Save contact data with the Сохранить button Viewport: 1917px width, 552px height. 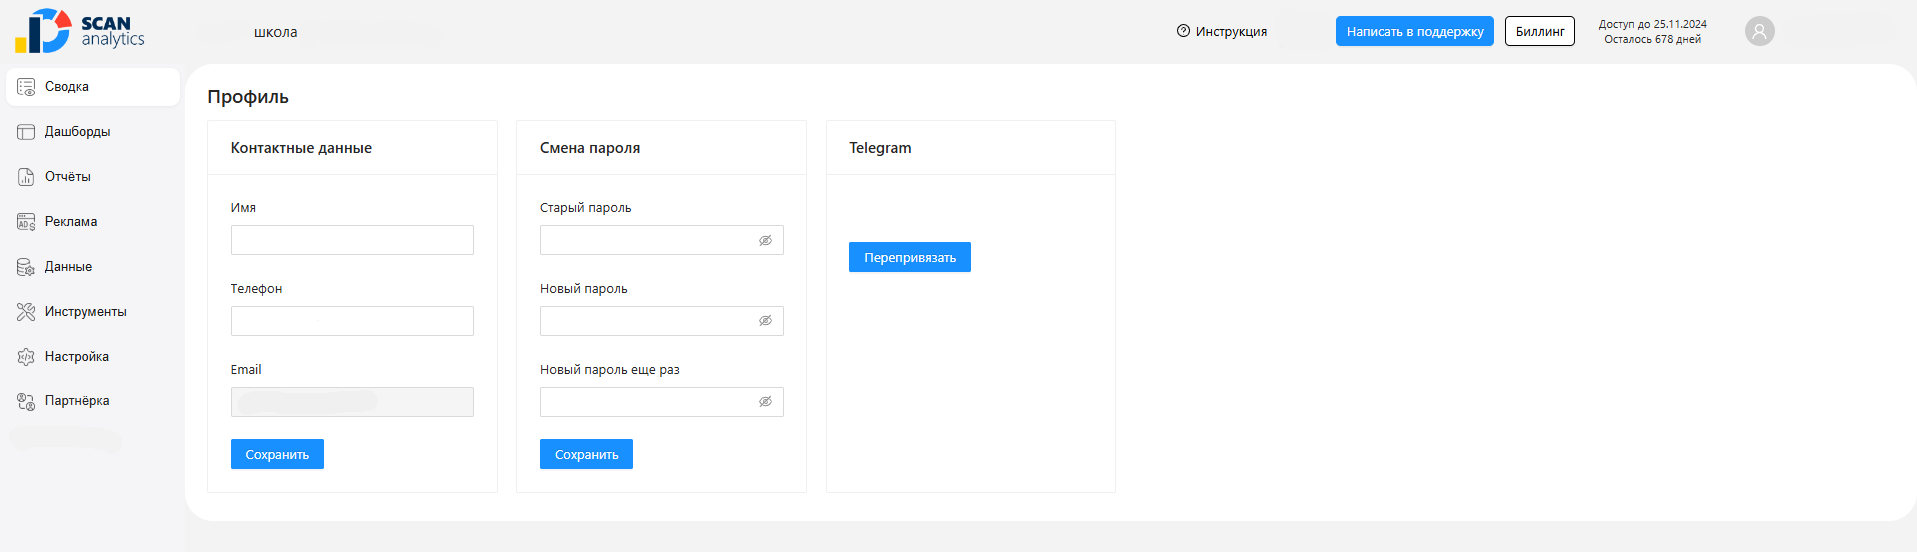coord(277,454)
